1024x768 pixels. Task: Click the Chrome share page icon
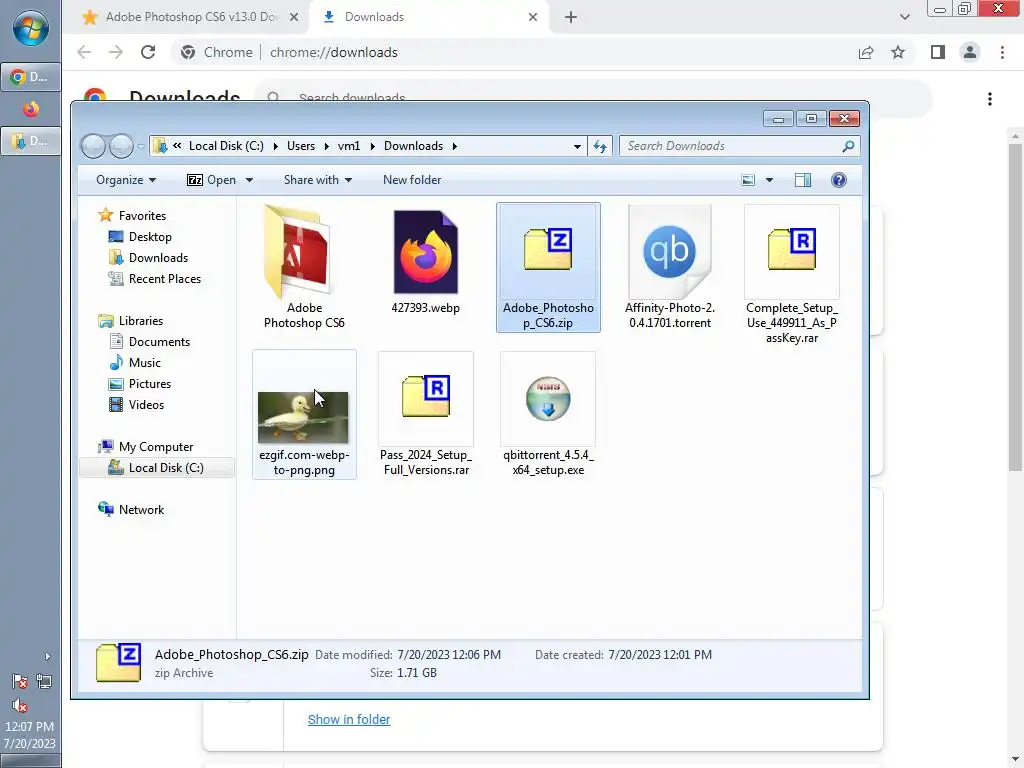(x=866, y=52)
